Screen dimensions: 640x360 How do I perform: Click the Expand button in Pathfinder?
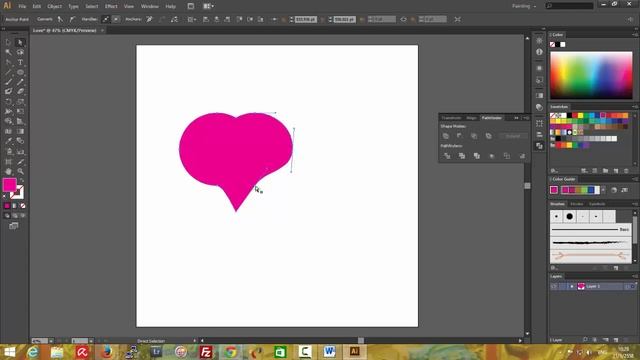(x=513, y=136)
